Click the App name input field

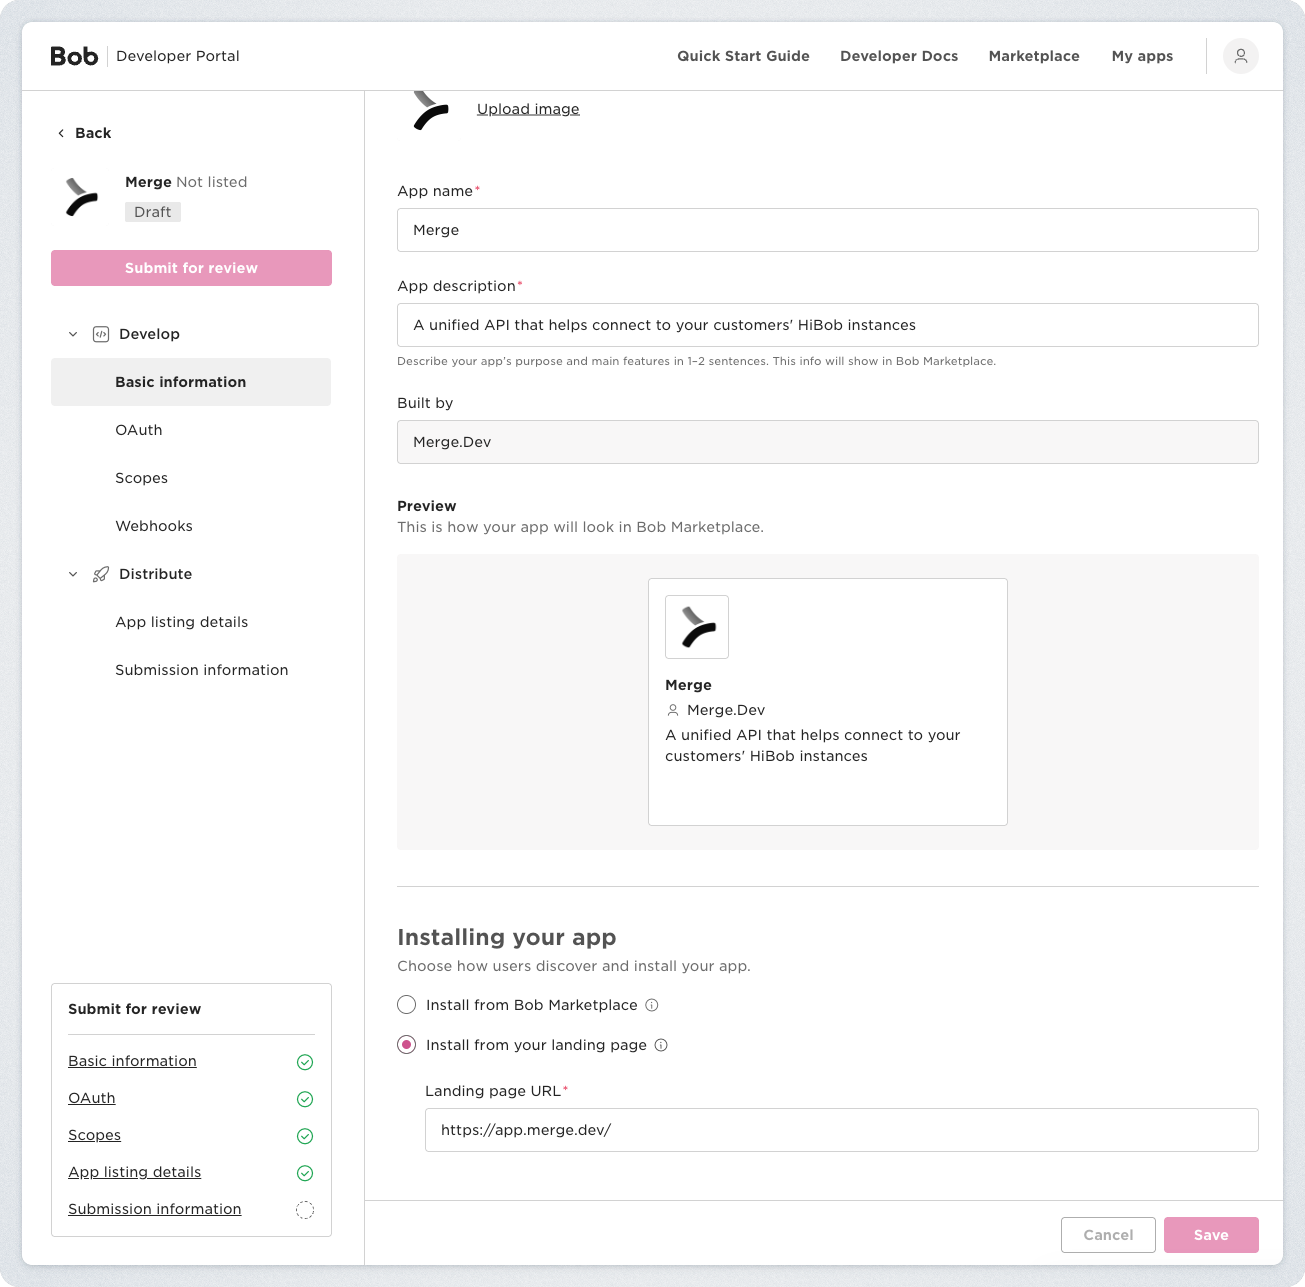tap(828, 230)
